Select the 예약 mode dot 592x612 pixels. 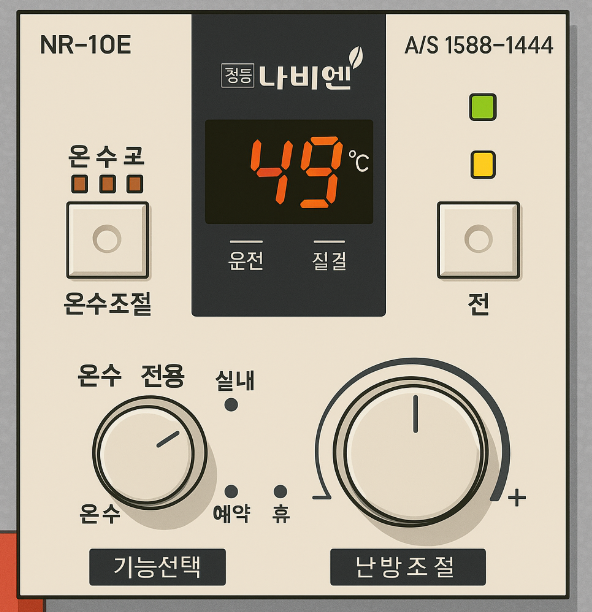(x=231, y=491)
